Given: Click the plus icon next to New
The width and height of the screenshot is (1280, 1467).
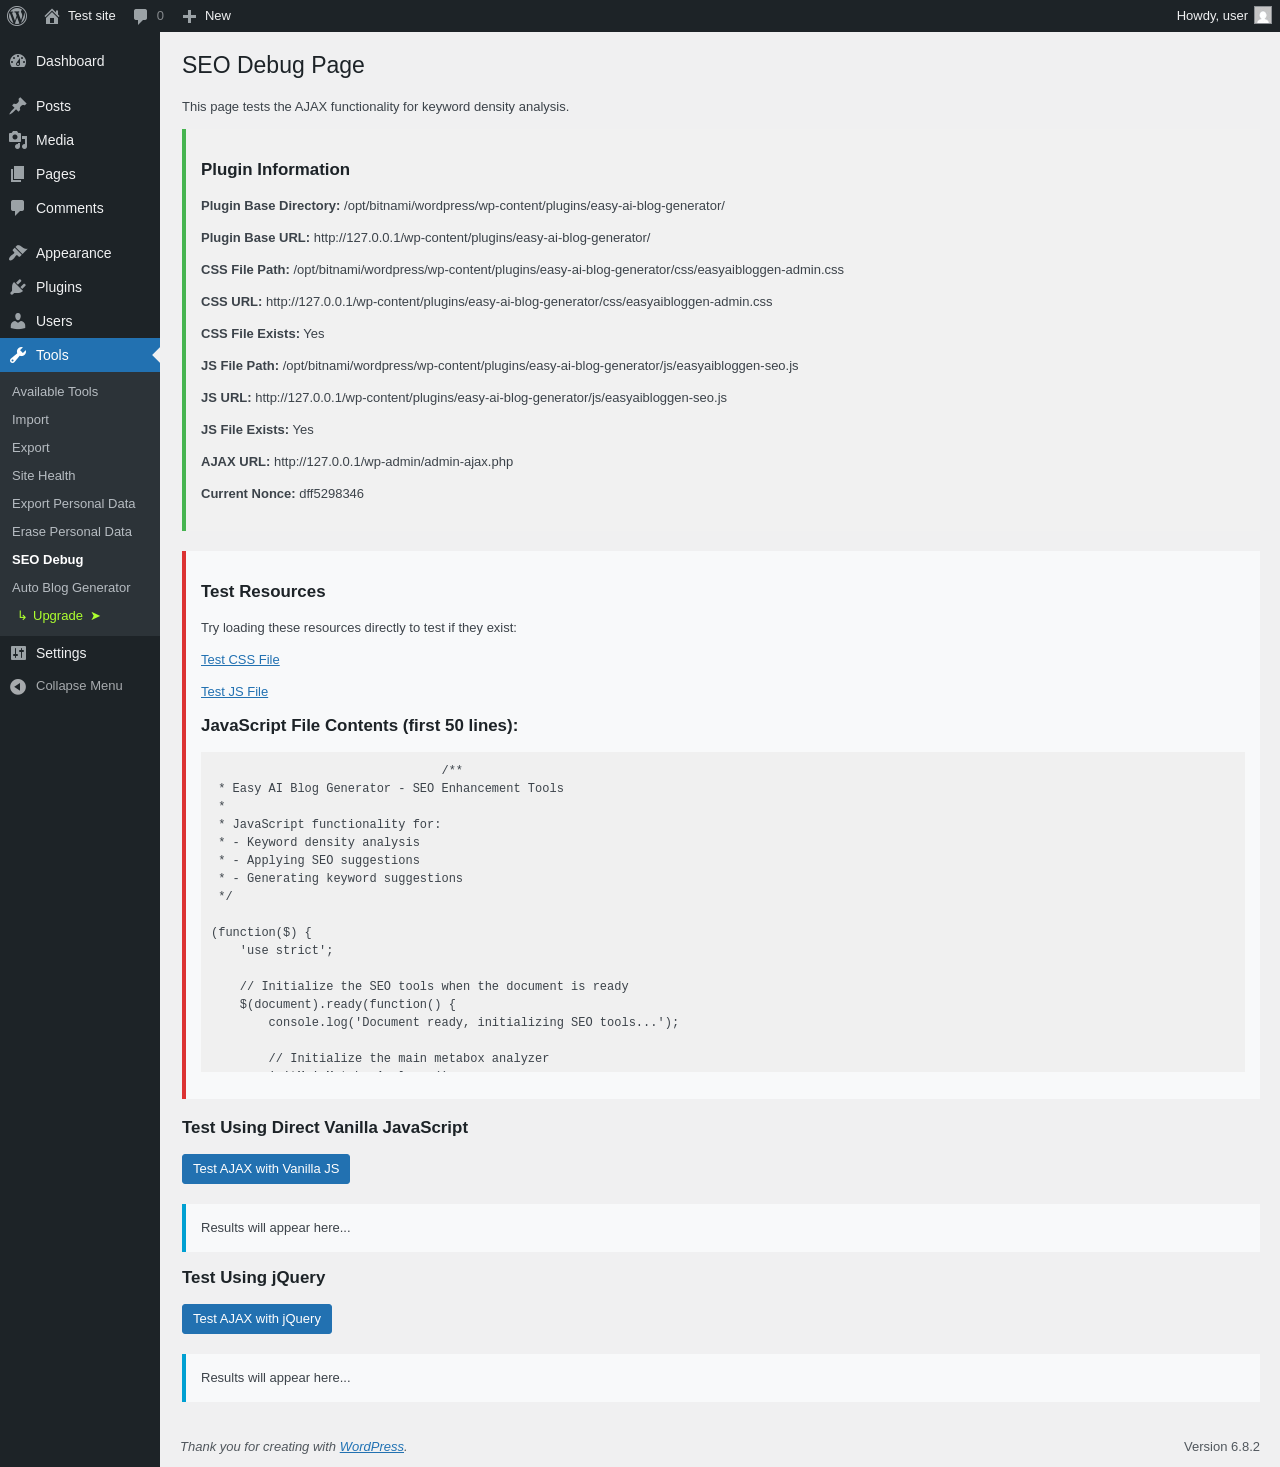Looking at the screenshot, I should pyautogui.click(x=189, y=16).
